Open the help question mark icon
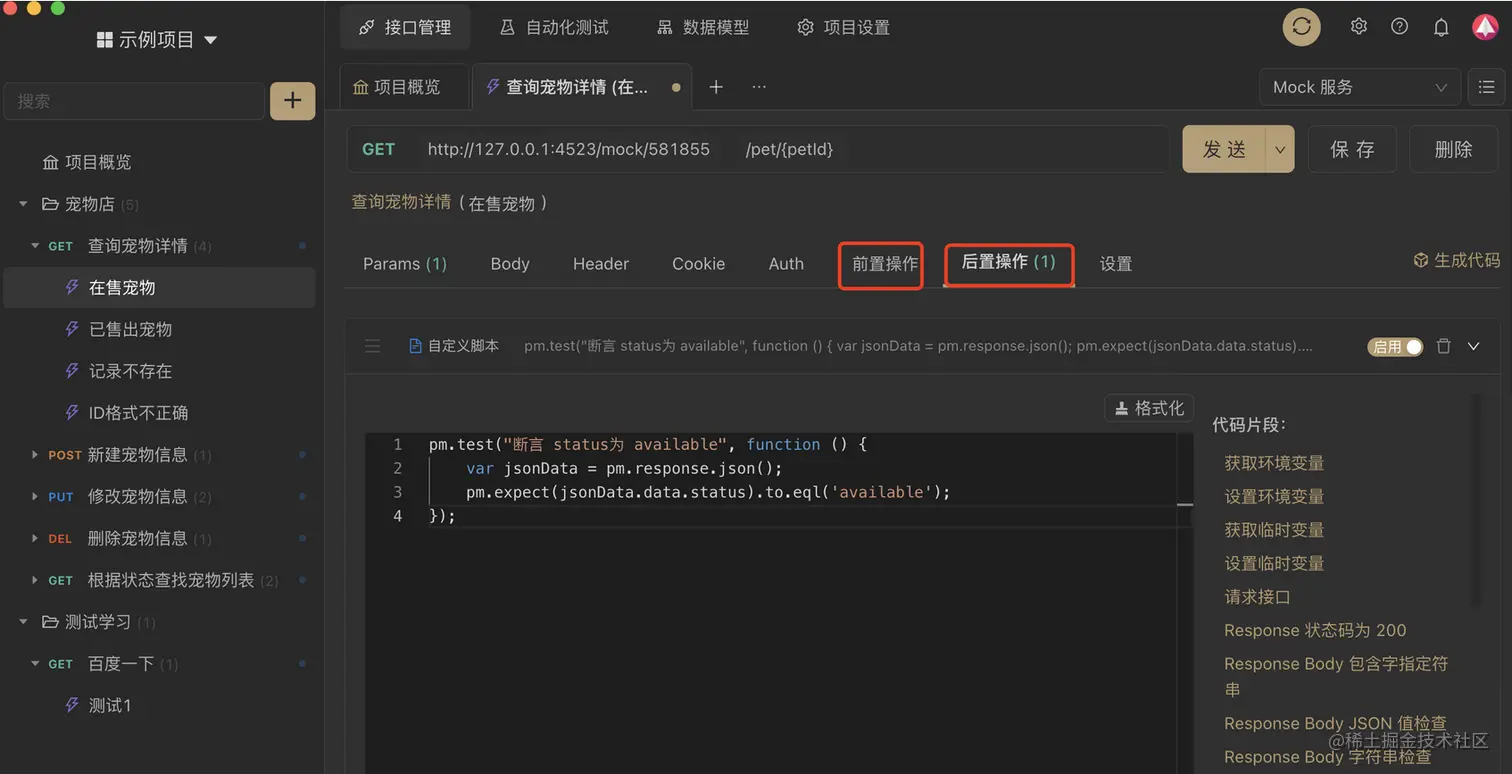Viewport: 1512px width, 774px height. tap(1399, 27)
